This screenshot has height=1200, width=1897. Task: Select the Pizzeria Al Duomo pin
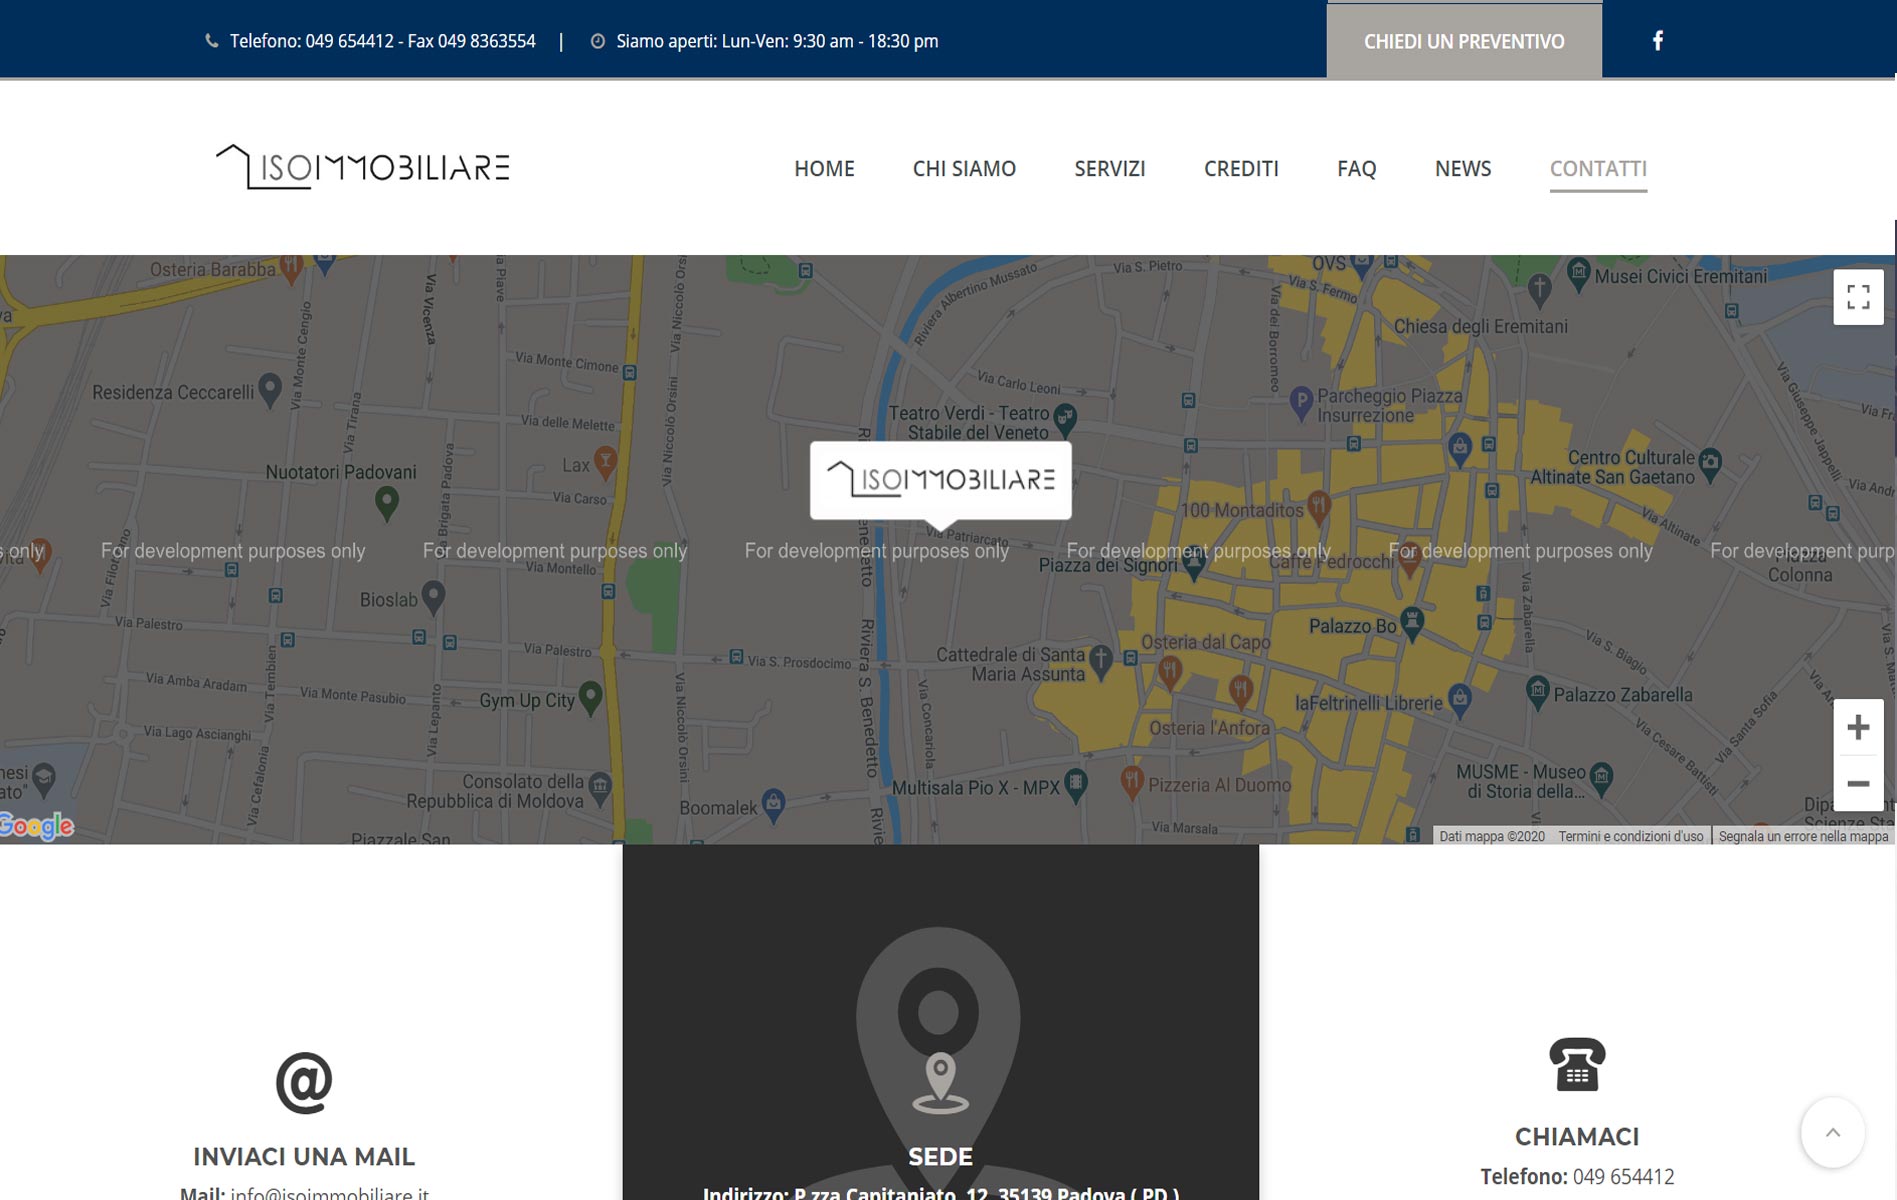(x=1132, y=780)
